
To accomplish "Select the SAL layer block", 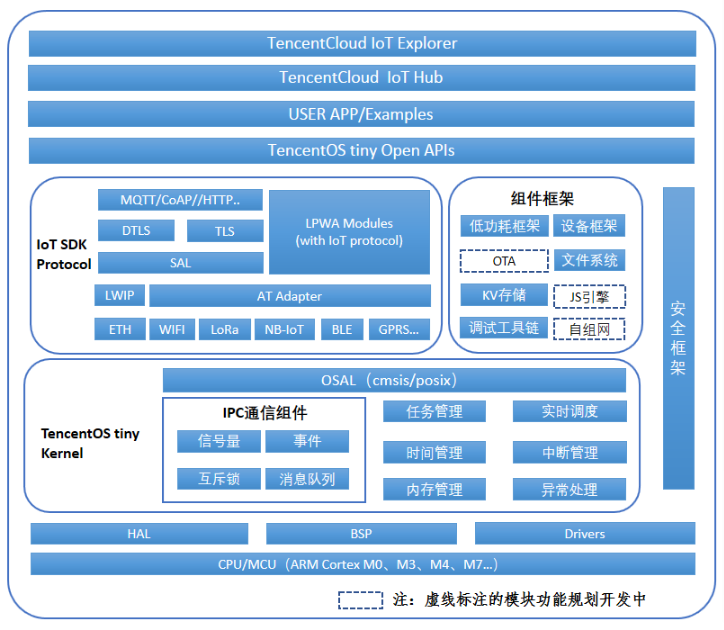I will (181, 263).
